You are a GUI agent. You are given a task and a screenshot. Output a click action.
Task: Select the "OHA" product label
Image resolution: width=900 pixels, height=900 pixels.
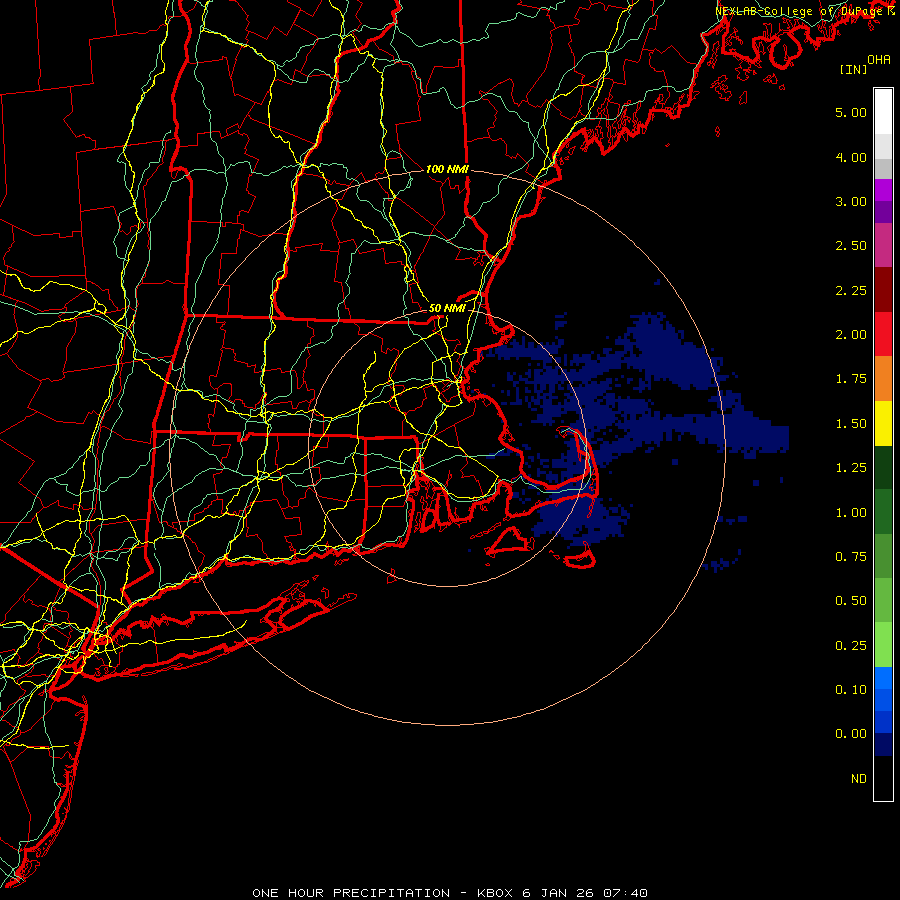[x=879, y=60]
